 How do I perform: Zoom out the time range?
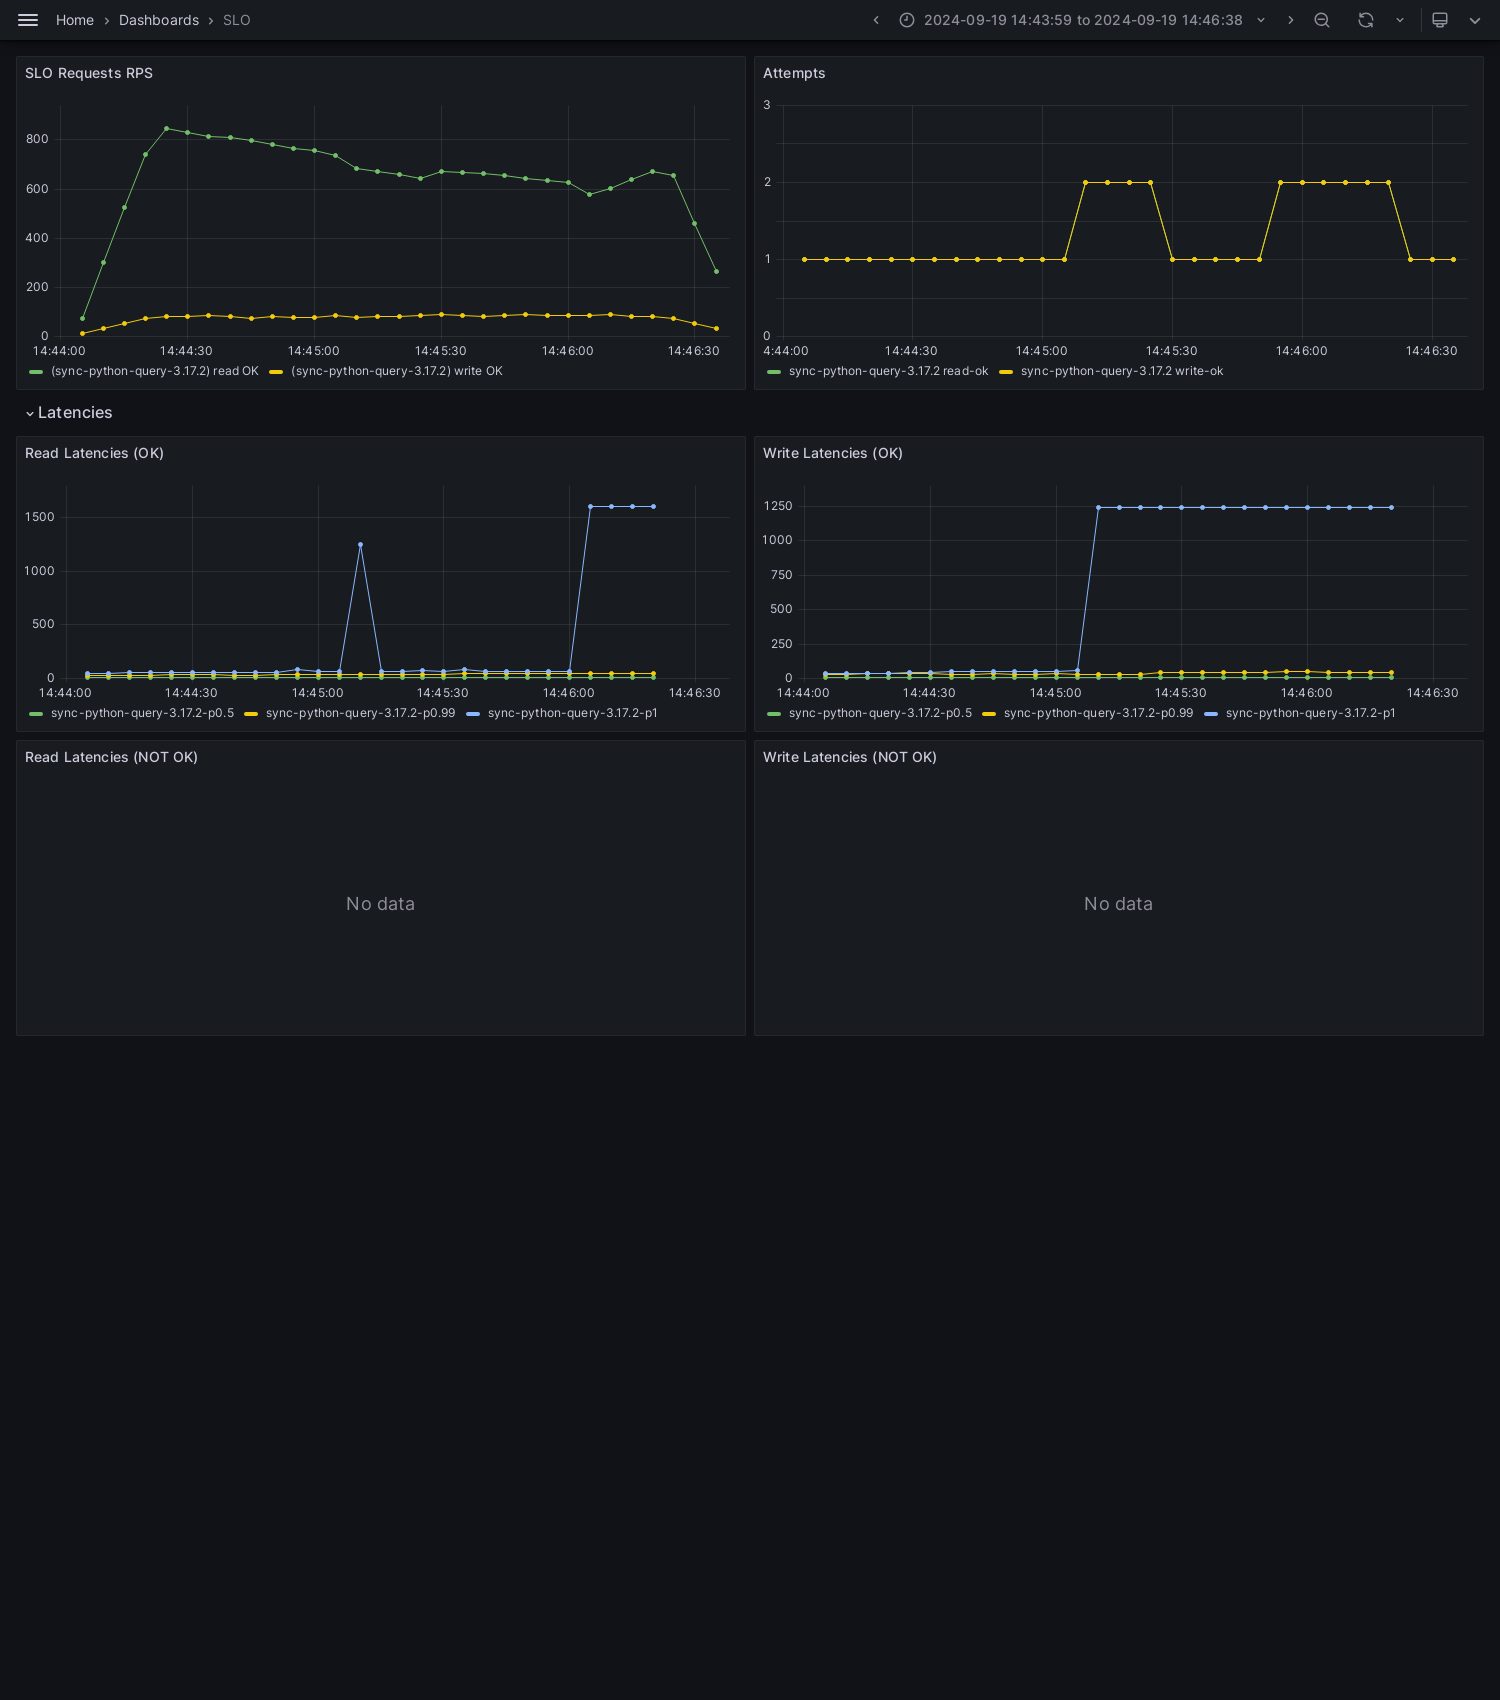coord(1322,20)
